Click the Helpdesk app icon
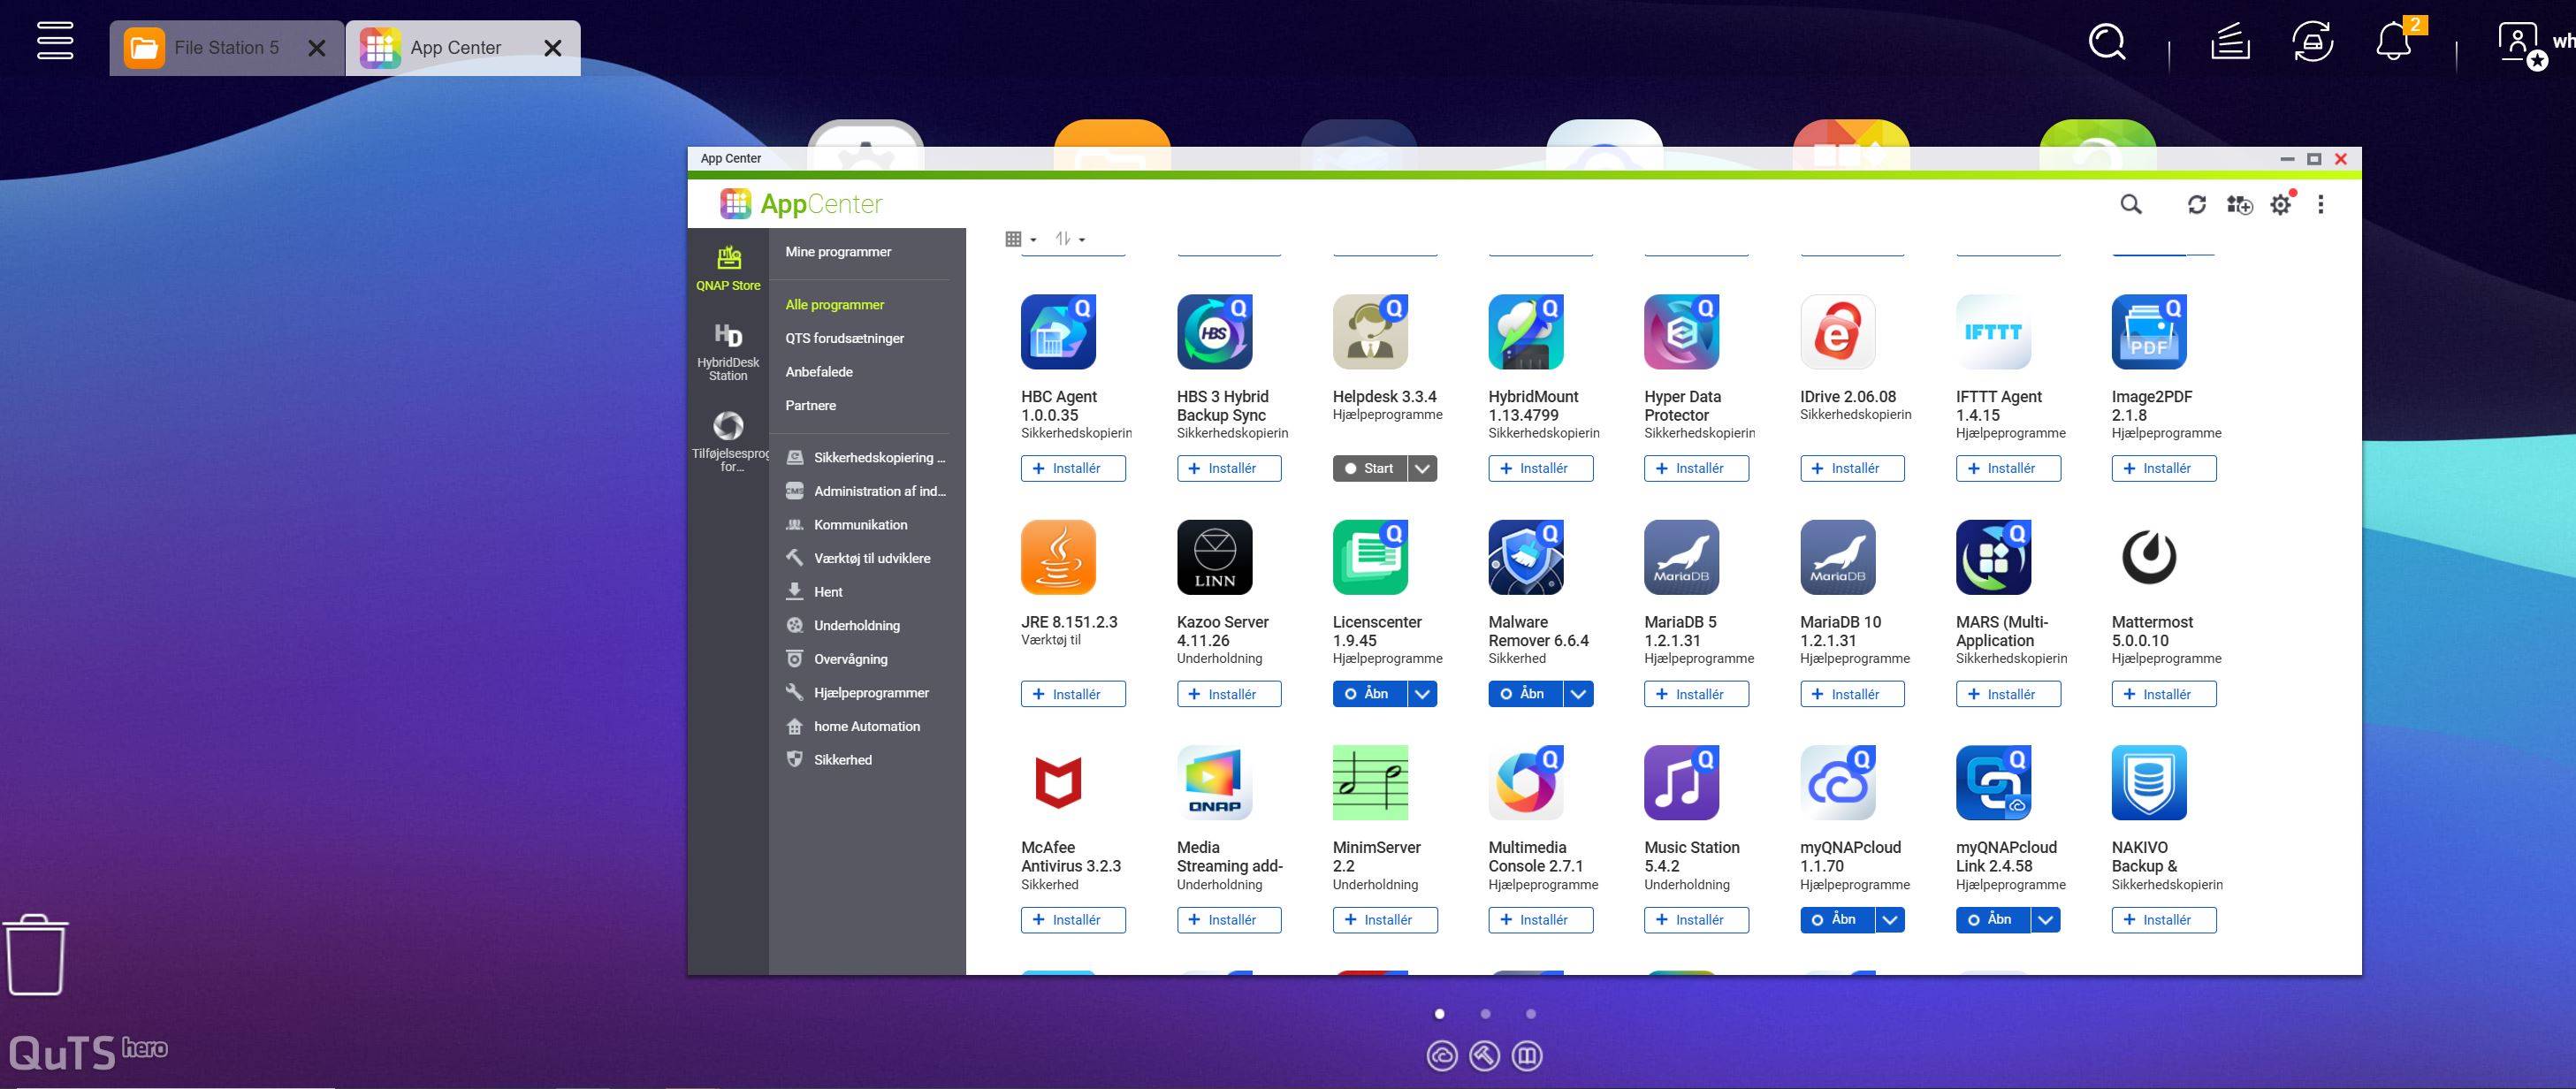2576x1089 pixels. 1370,332
